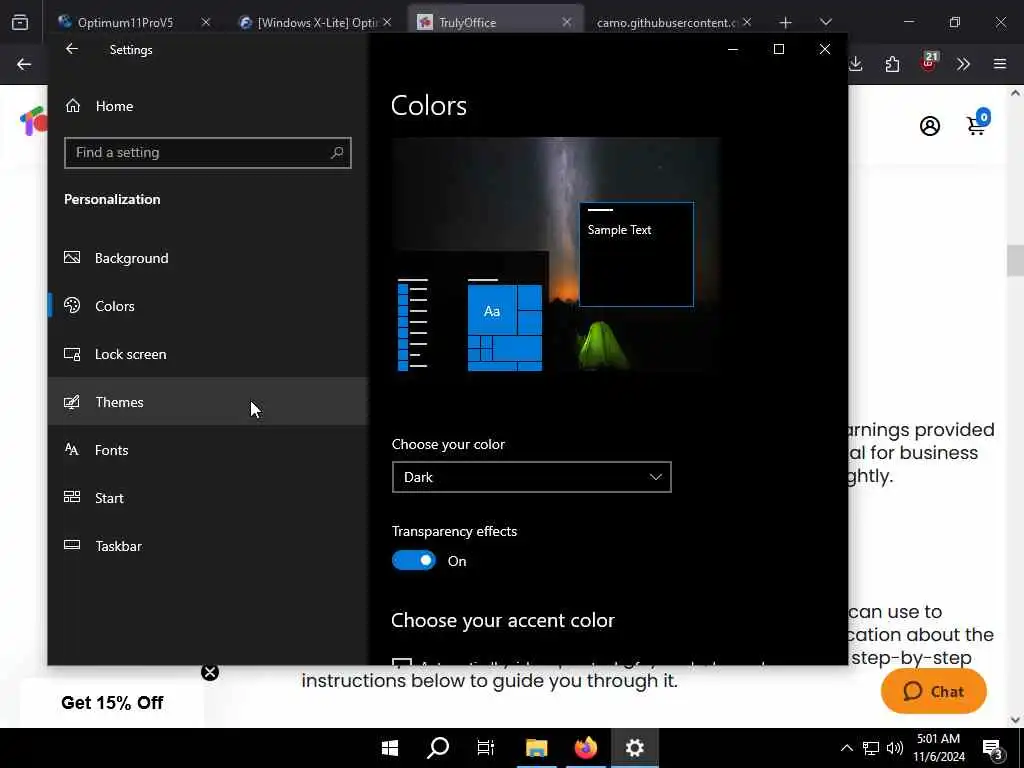This screenshot has width=1024, height=768.
Task: Maximize the Settings window
Action: click(778, 49)
